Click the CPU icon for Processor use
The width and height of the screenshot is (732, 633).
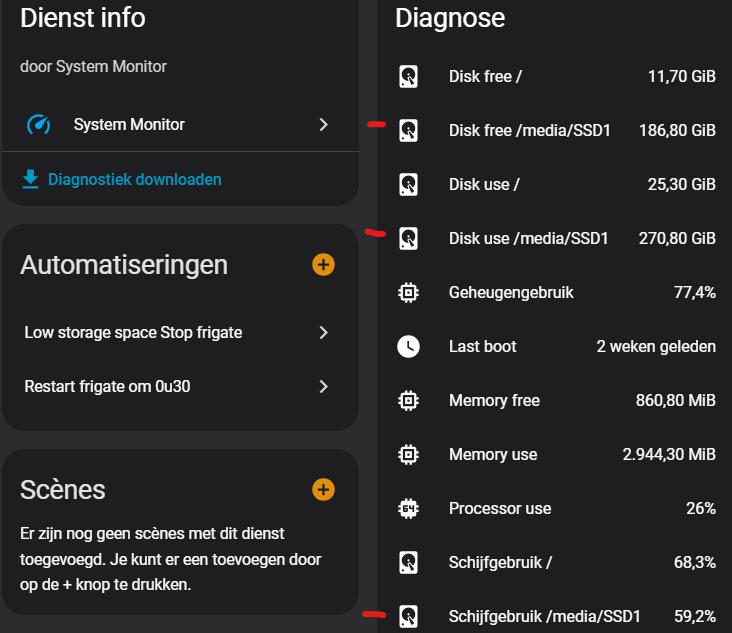pos(408,508)
